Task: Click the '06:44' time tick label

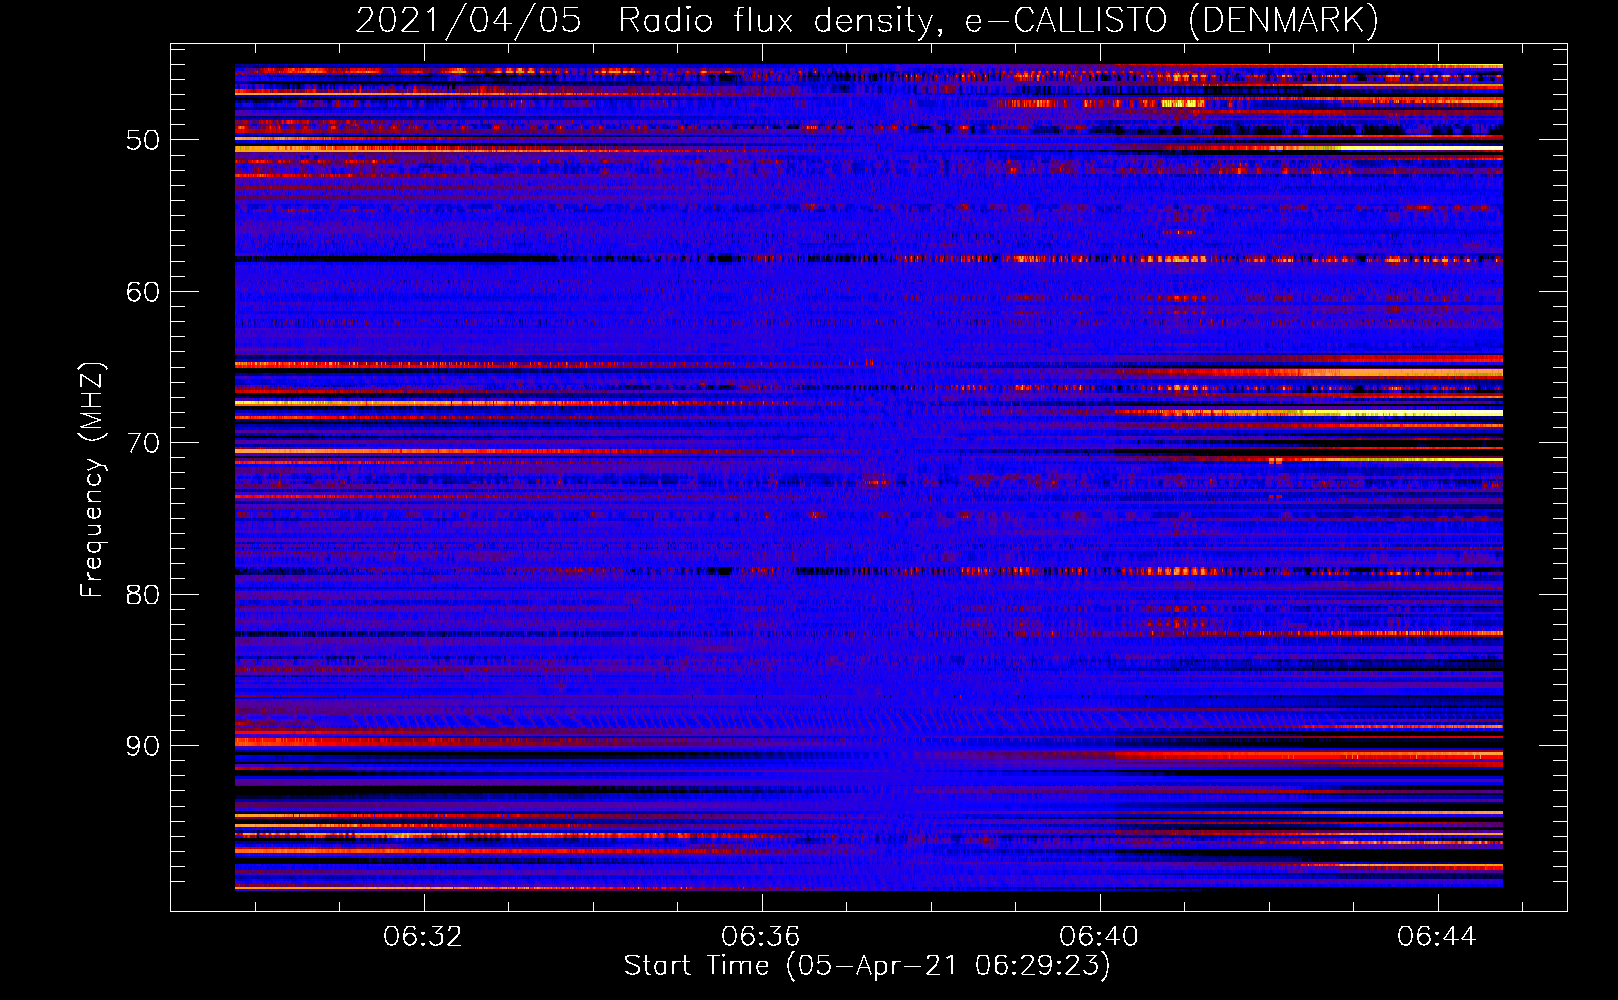Action: click(1437, 937)
